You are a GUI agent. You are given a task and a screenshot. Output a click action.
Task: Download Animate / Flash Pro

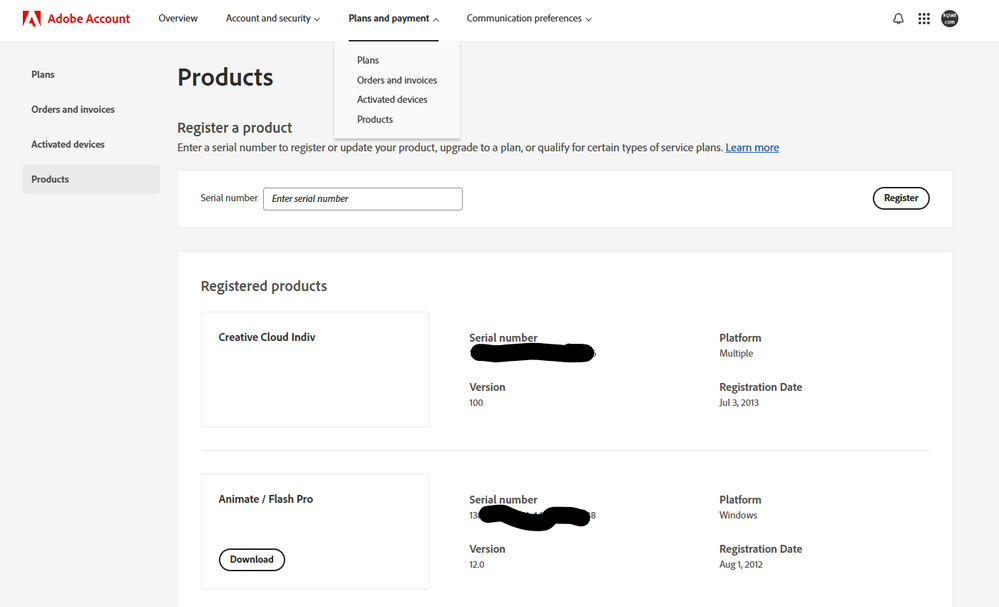252,560
